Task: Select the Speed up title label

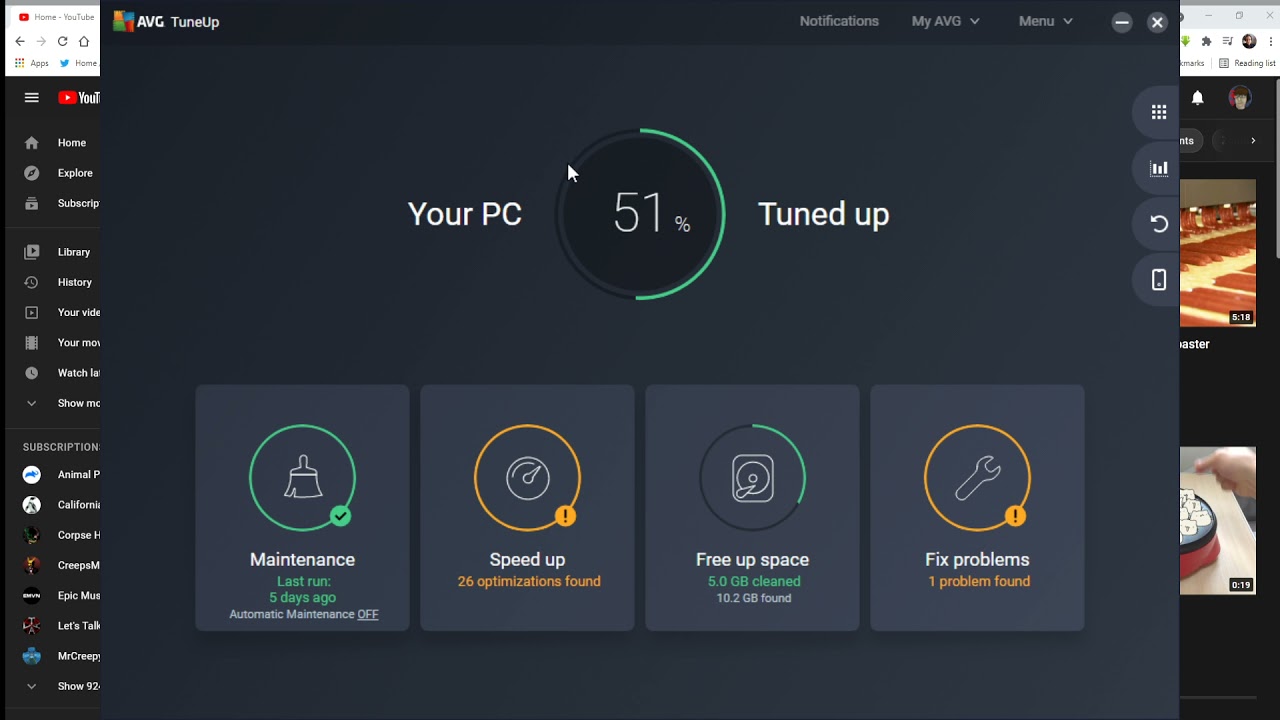Action: point(527,560)
